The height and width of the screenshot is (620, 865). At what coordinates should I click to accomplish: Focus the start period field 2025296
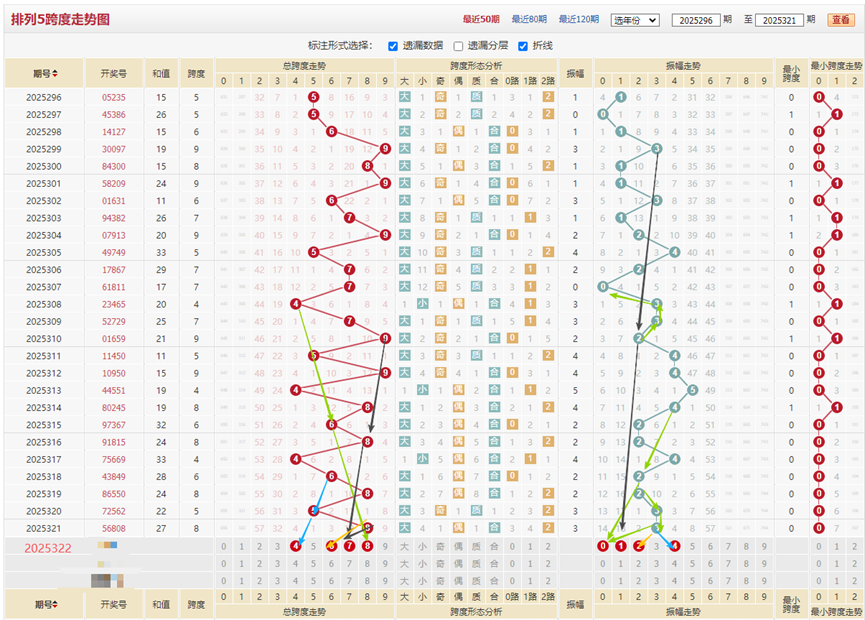(x=696, y=20)
